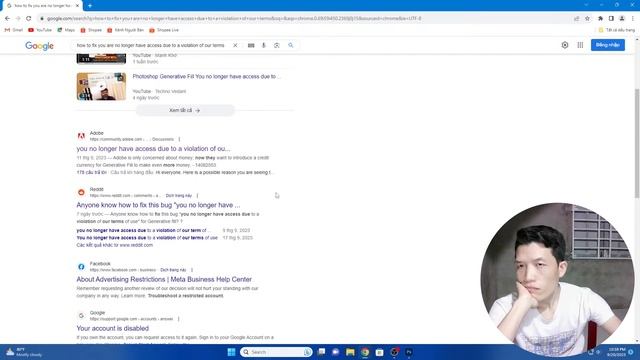Click share page icon in address bar
This screenshot has width=640, height=360.
coord(576,18)
